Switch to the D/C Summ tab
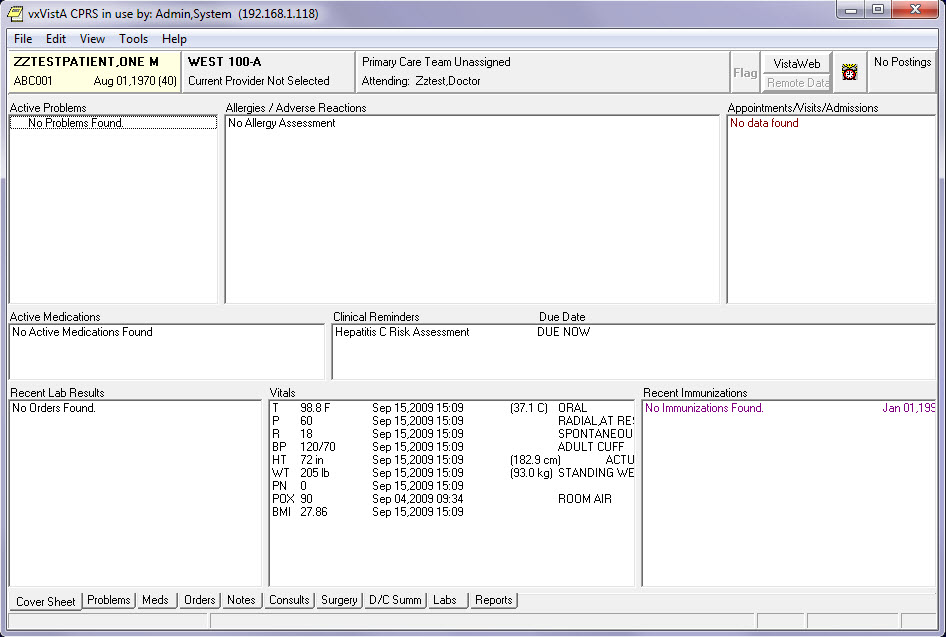Image resolution: width=946 pixels, height=637 pixels. pyautogui.click(x=395, y=600)
